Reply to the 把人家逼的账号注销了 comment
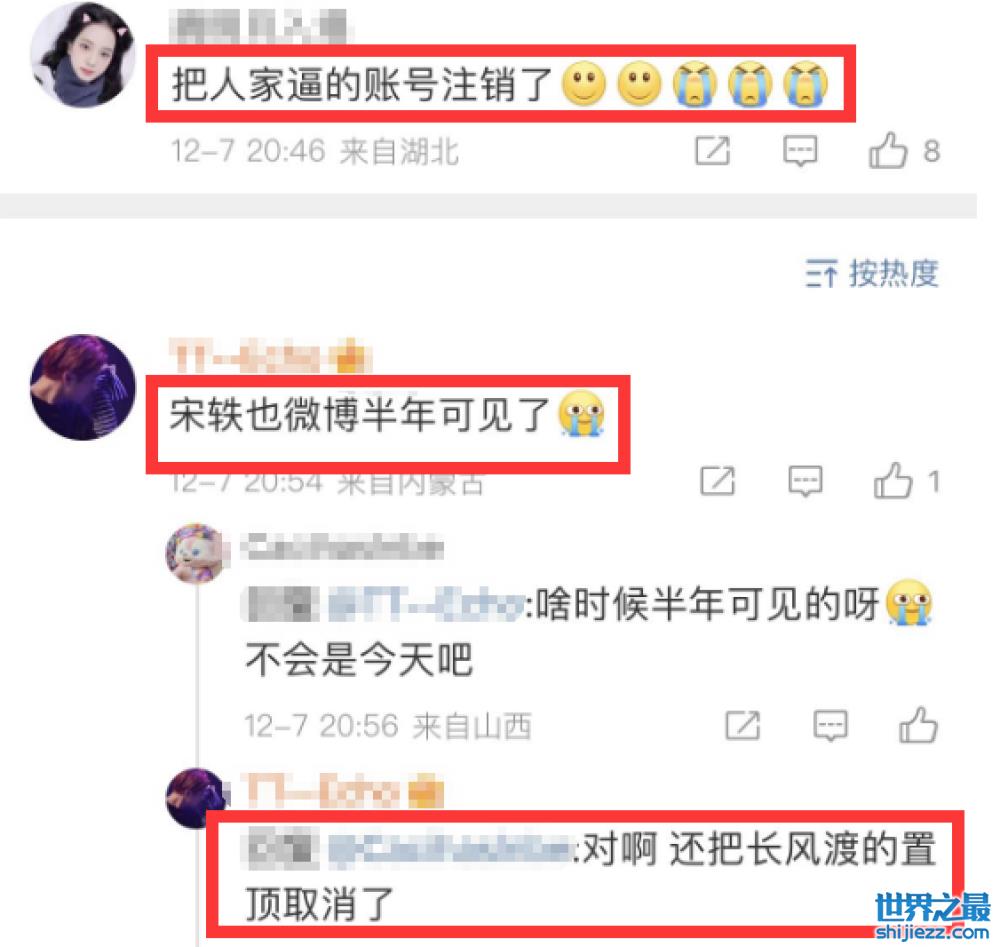 800,150
